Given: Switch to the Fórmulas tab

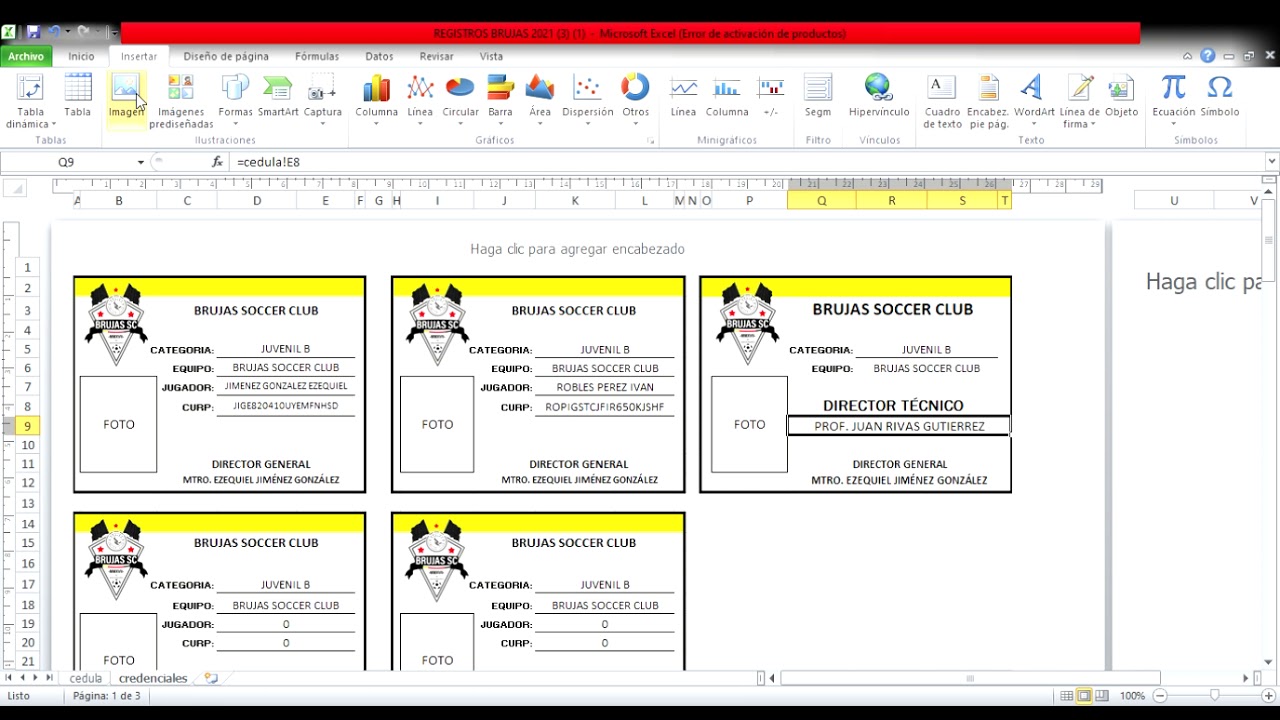Looking at the screenshot, I should click(317, 57).
